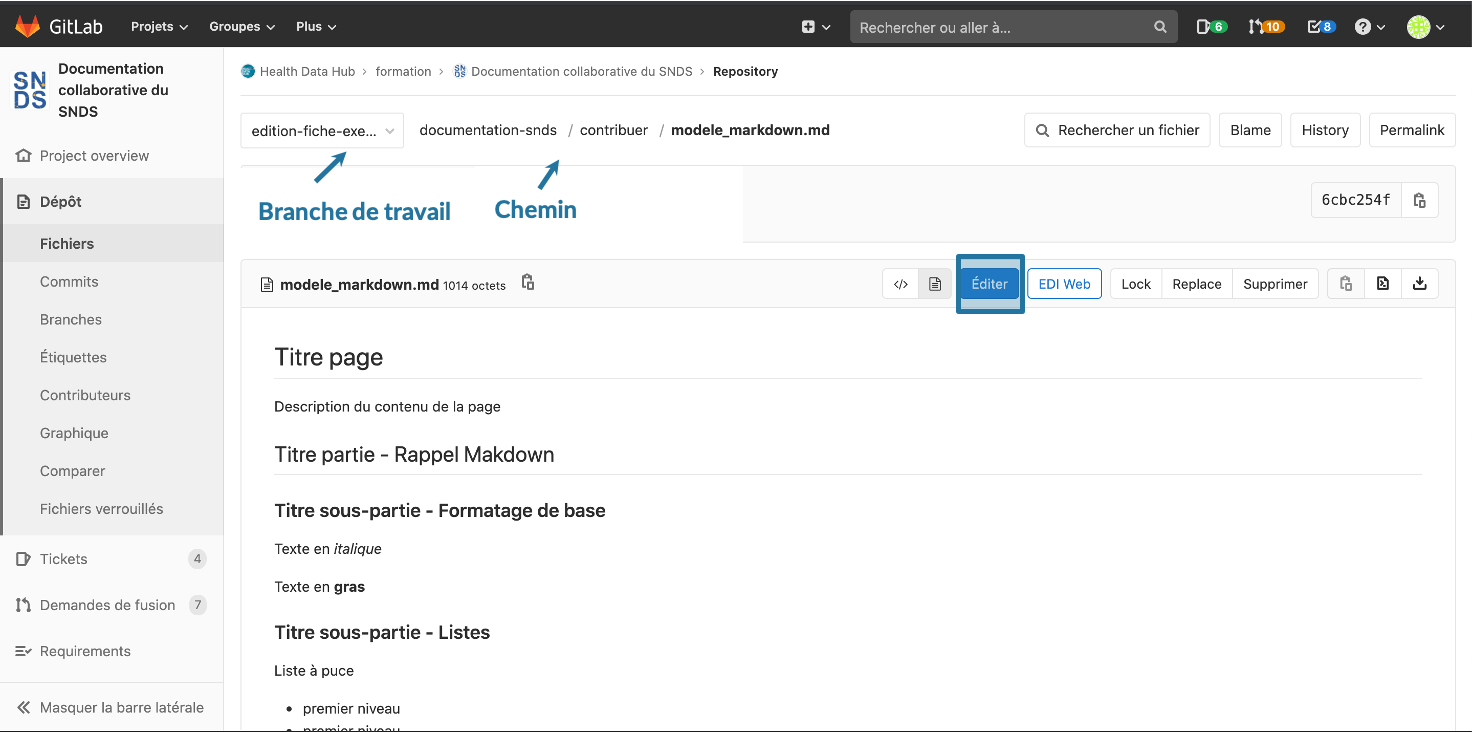1472x732 pixels.
Task: Open merge requests icon in top bar
Action: tap(1265, 27)
